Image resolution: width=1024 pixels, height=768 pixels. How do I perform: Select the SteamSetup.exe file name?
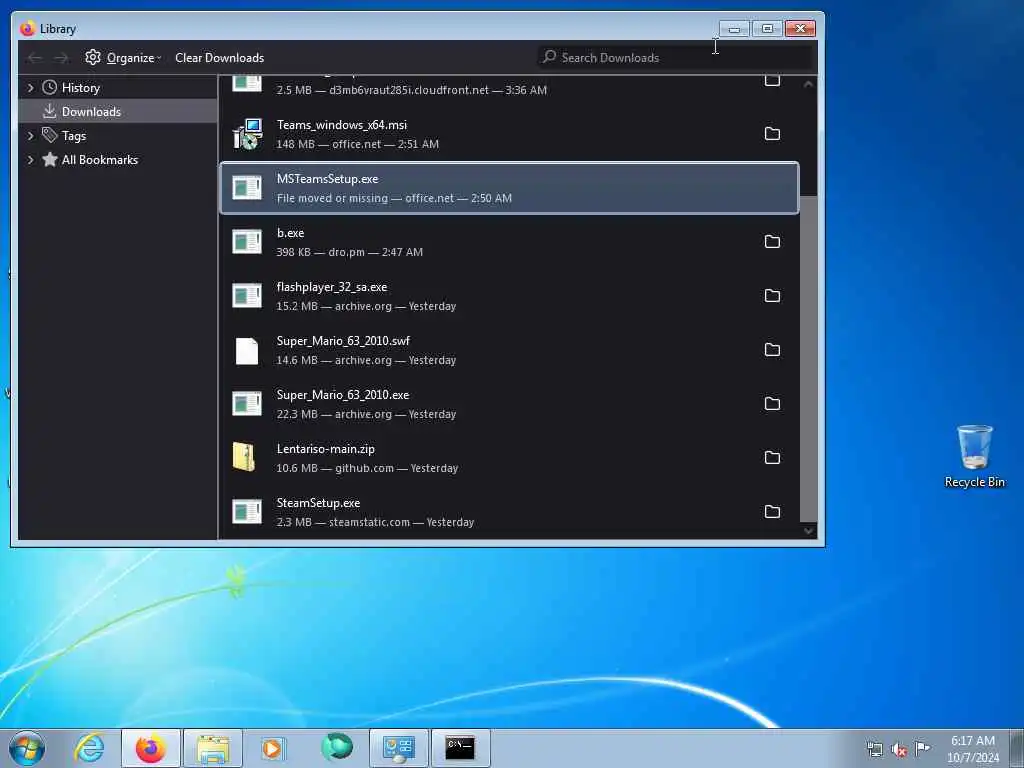[318, 504]
